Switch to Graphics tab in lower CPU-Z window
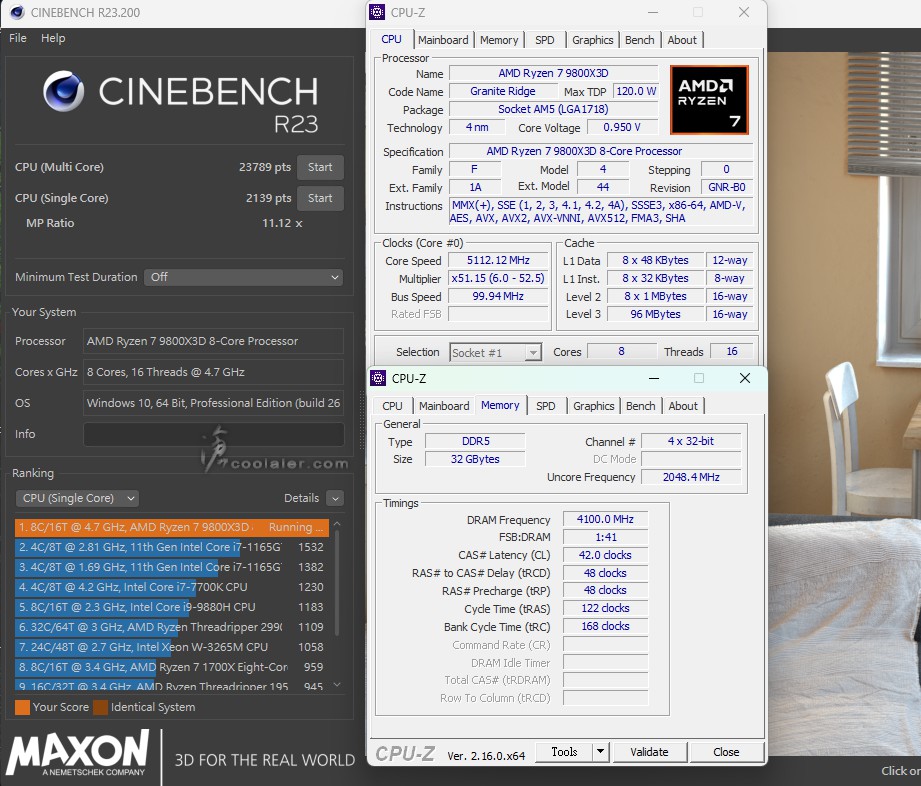Image resolution: width=921 pixels, height=786 pixels. [x=594, y=406]
